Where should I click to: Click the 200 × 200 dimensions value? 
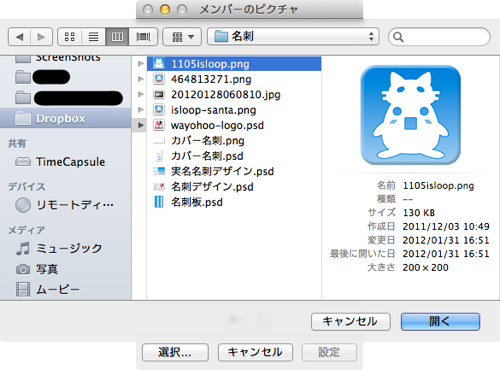(x=426, y=268)
